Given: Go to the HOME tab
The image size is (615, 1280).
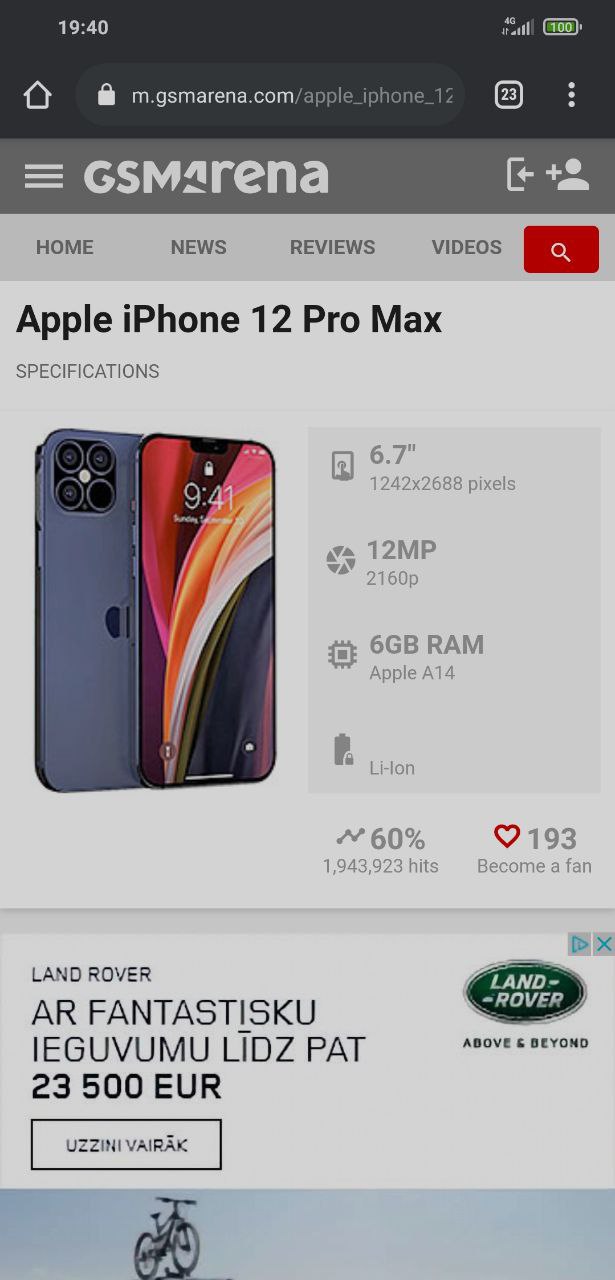Looking at the screenshot, I should [x=65, y=247].
